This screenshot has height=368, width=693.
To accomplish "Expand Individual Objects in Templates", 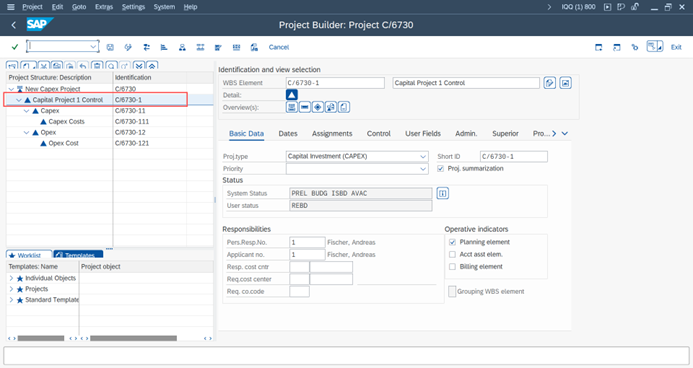I will click(11, 278).
